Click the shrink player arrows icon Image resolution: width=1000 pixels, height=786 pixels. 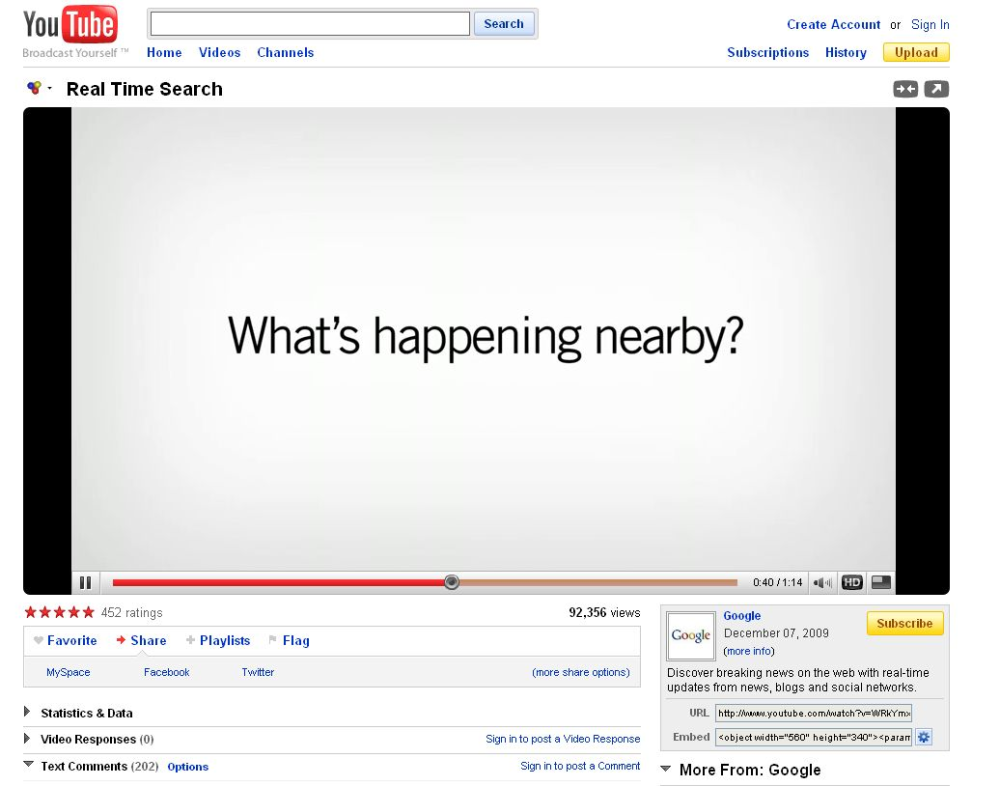[x=905, y=89]
